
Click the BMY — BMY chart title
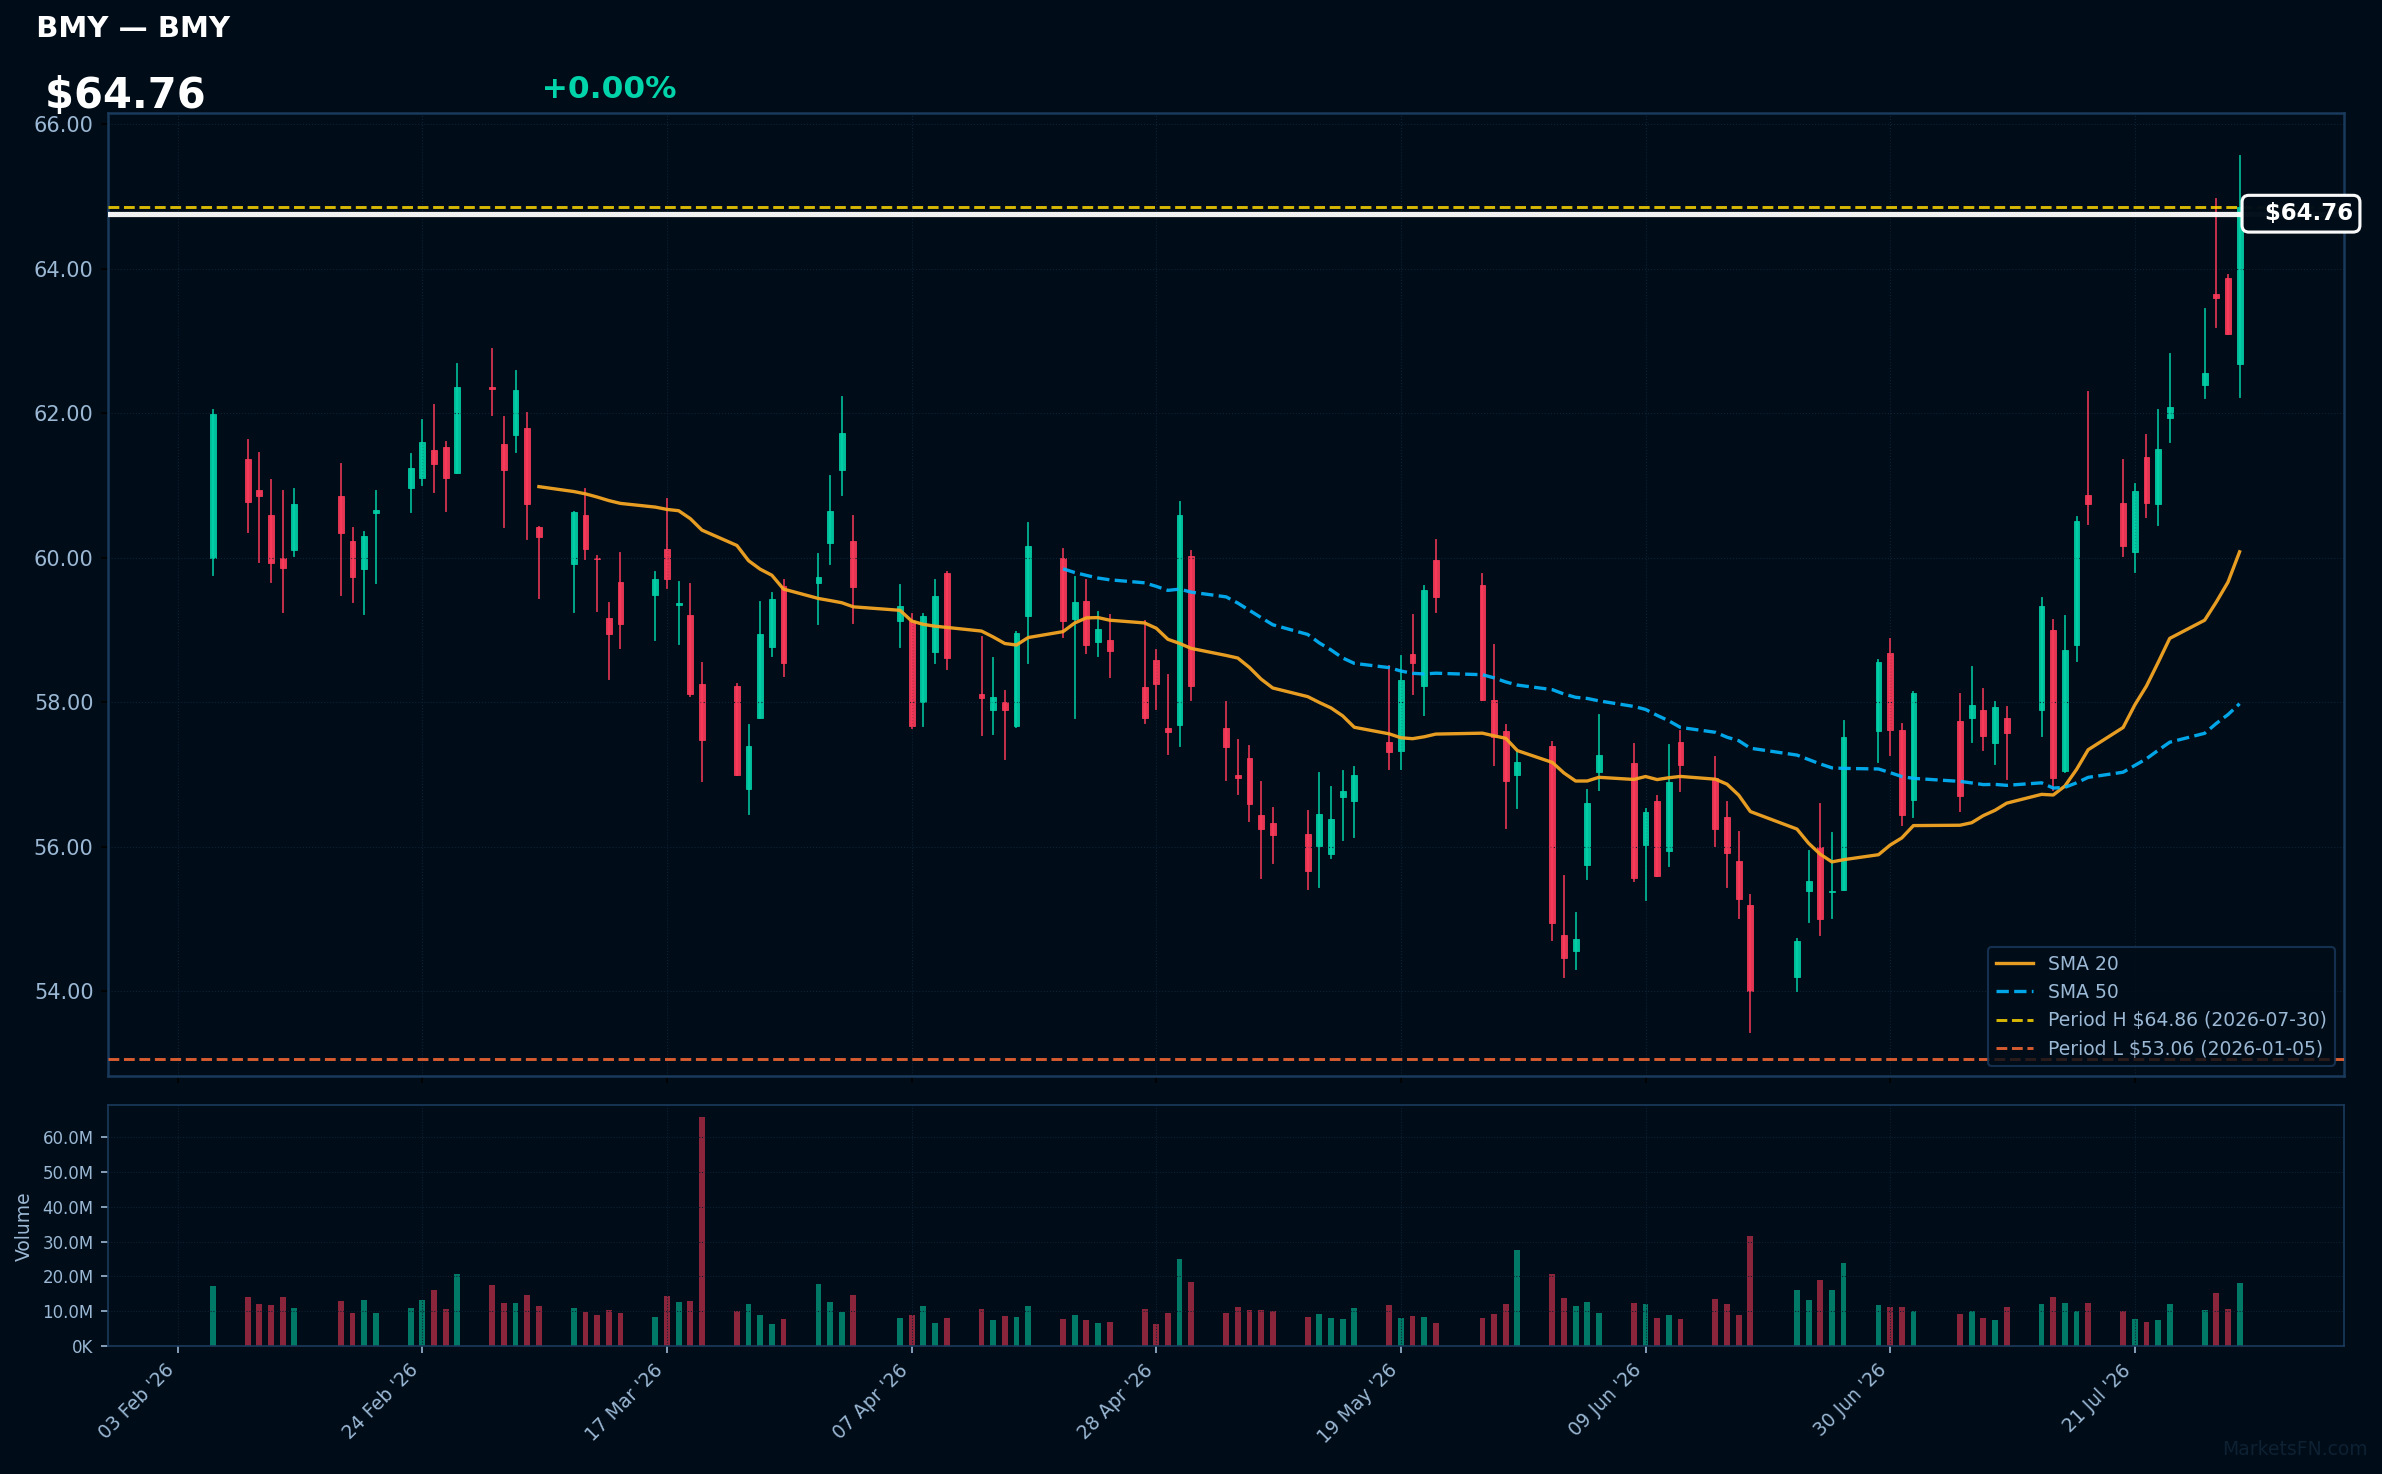(x=133, y=27)
